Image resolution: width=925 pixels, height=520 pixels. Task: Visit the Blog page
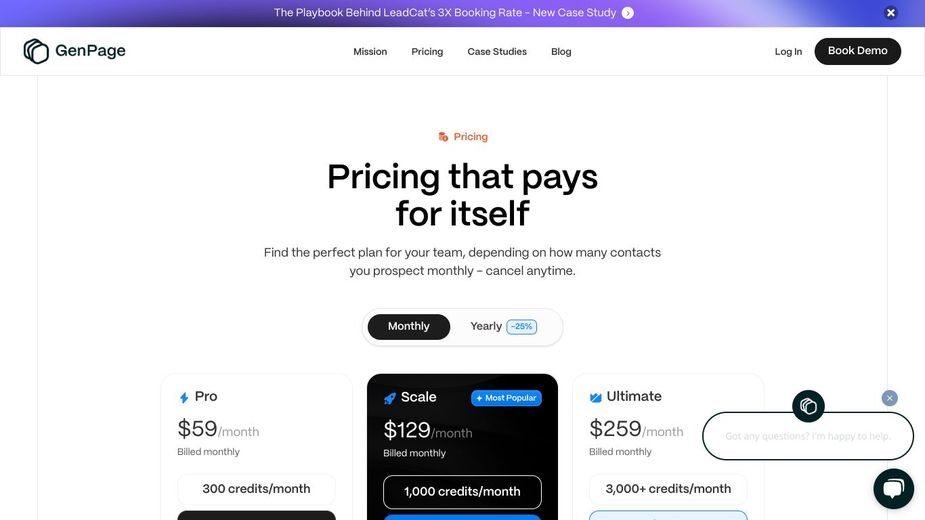561,52
